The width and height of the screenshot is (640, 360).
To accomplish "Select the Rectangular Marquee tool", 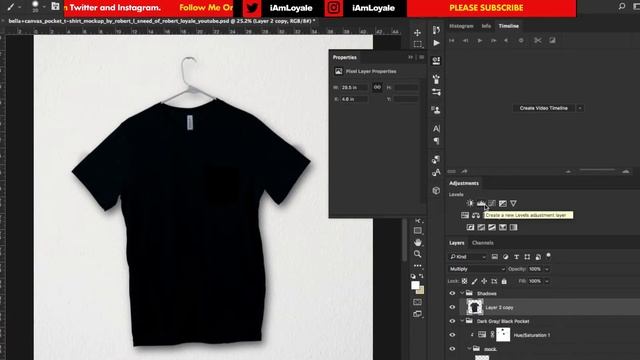I will [x=417, y=44].
